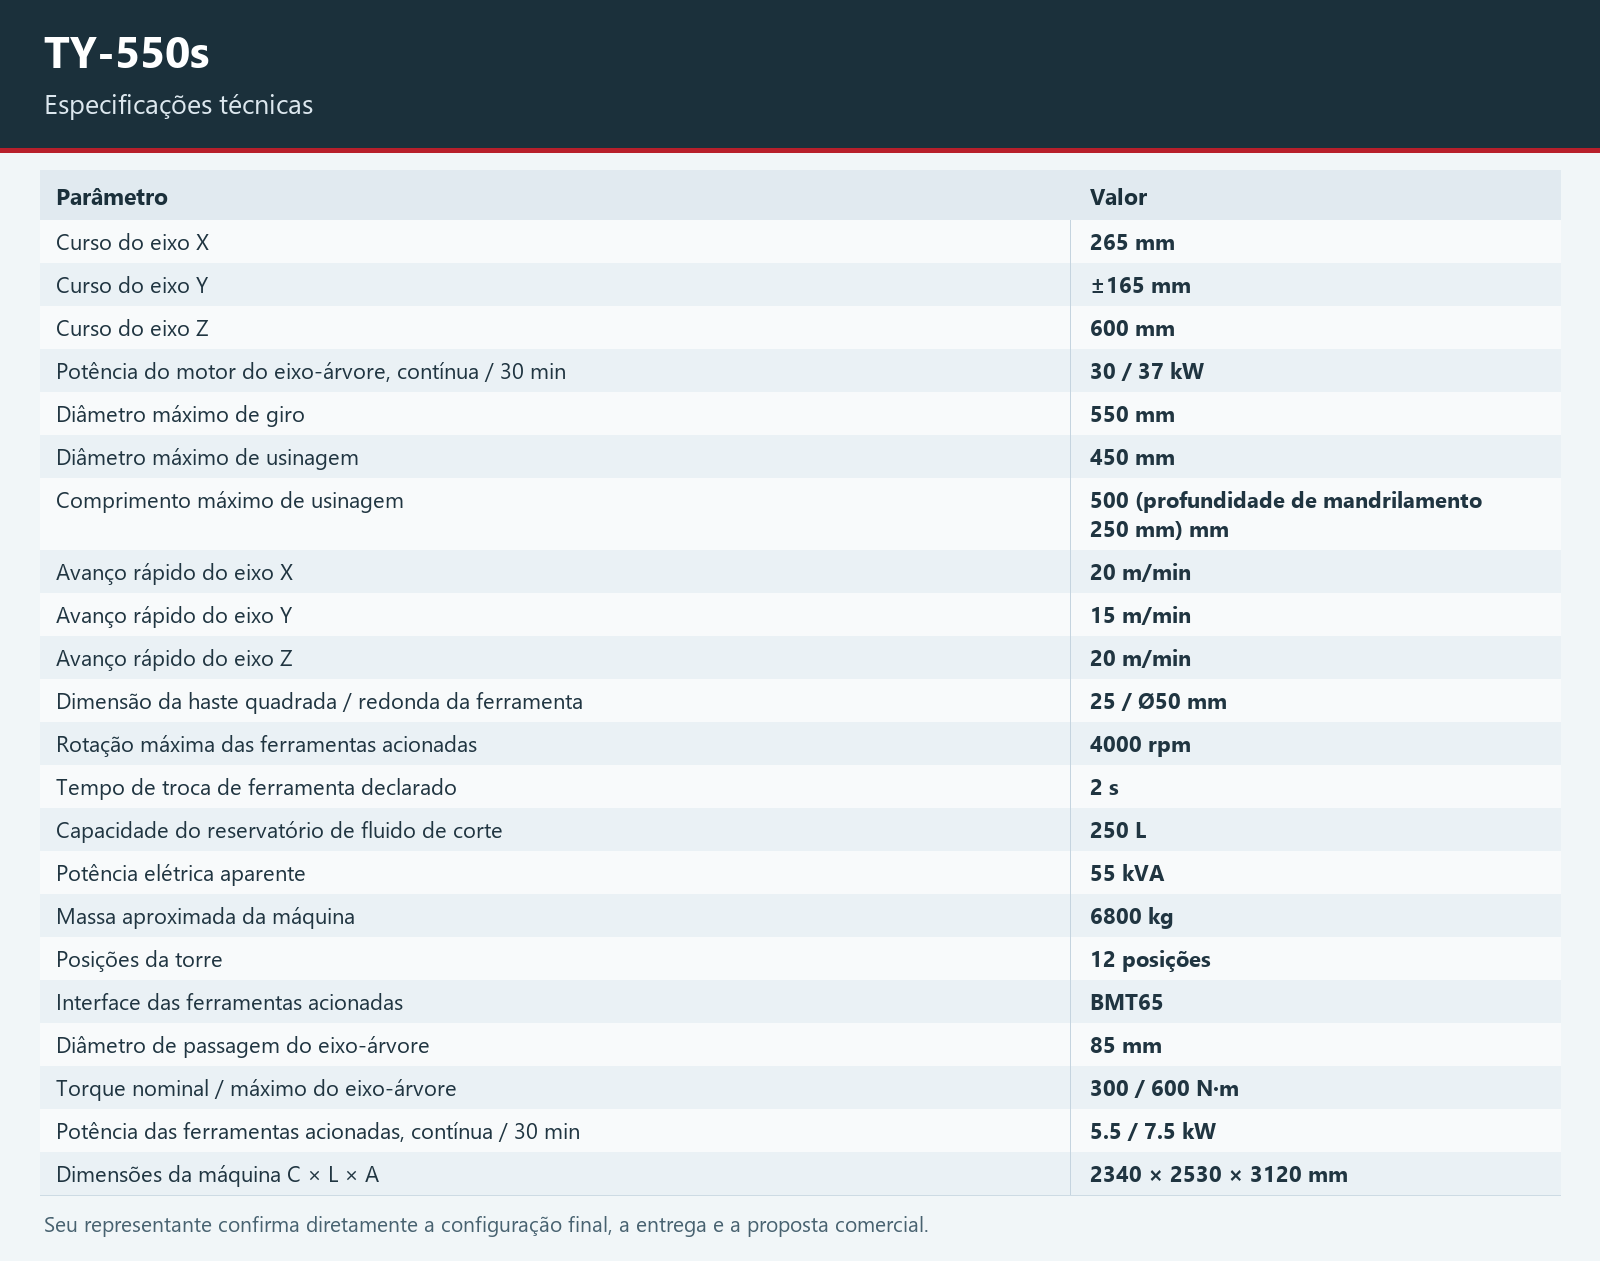Screen dimensions: 1600x1261
Task: Select 'Avanço rápido do eixo Z' label
Action: (x=174, y=658)
